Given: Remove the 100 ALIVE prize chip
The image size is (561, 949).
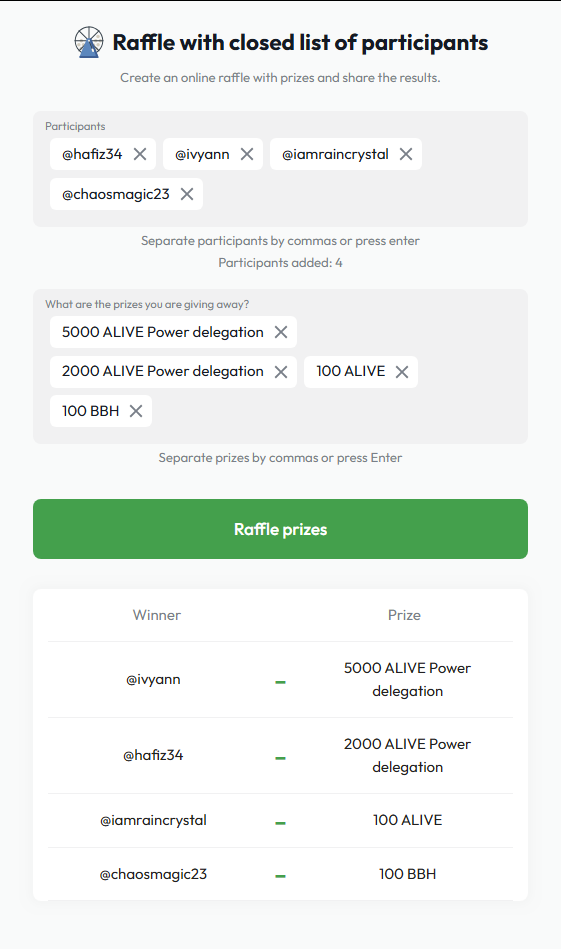Looking at the screenshot, I should (x=402, y=372).
